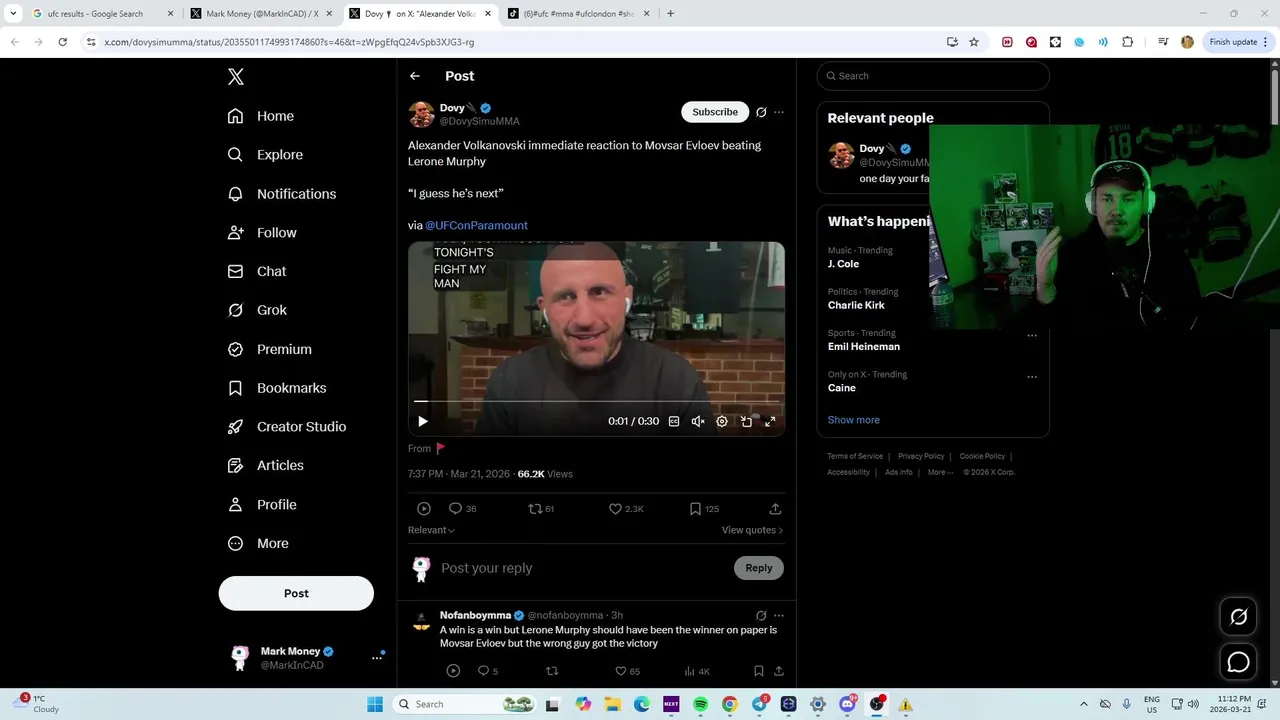Screen dimensions: 1280x720
Task: Click the X logo at top left
Action: (x=236, y=77)
